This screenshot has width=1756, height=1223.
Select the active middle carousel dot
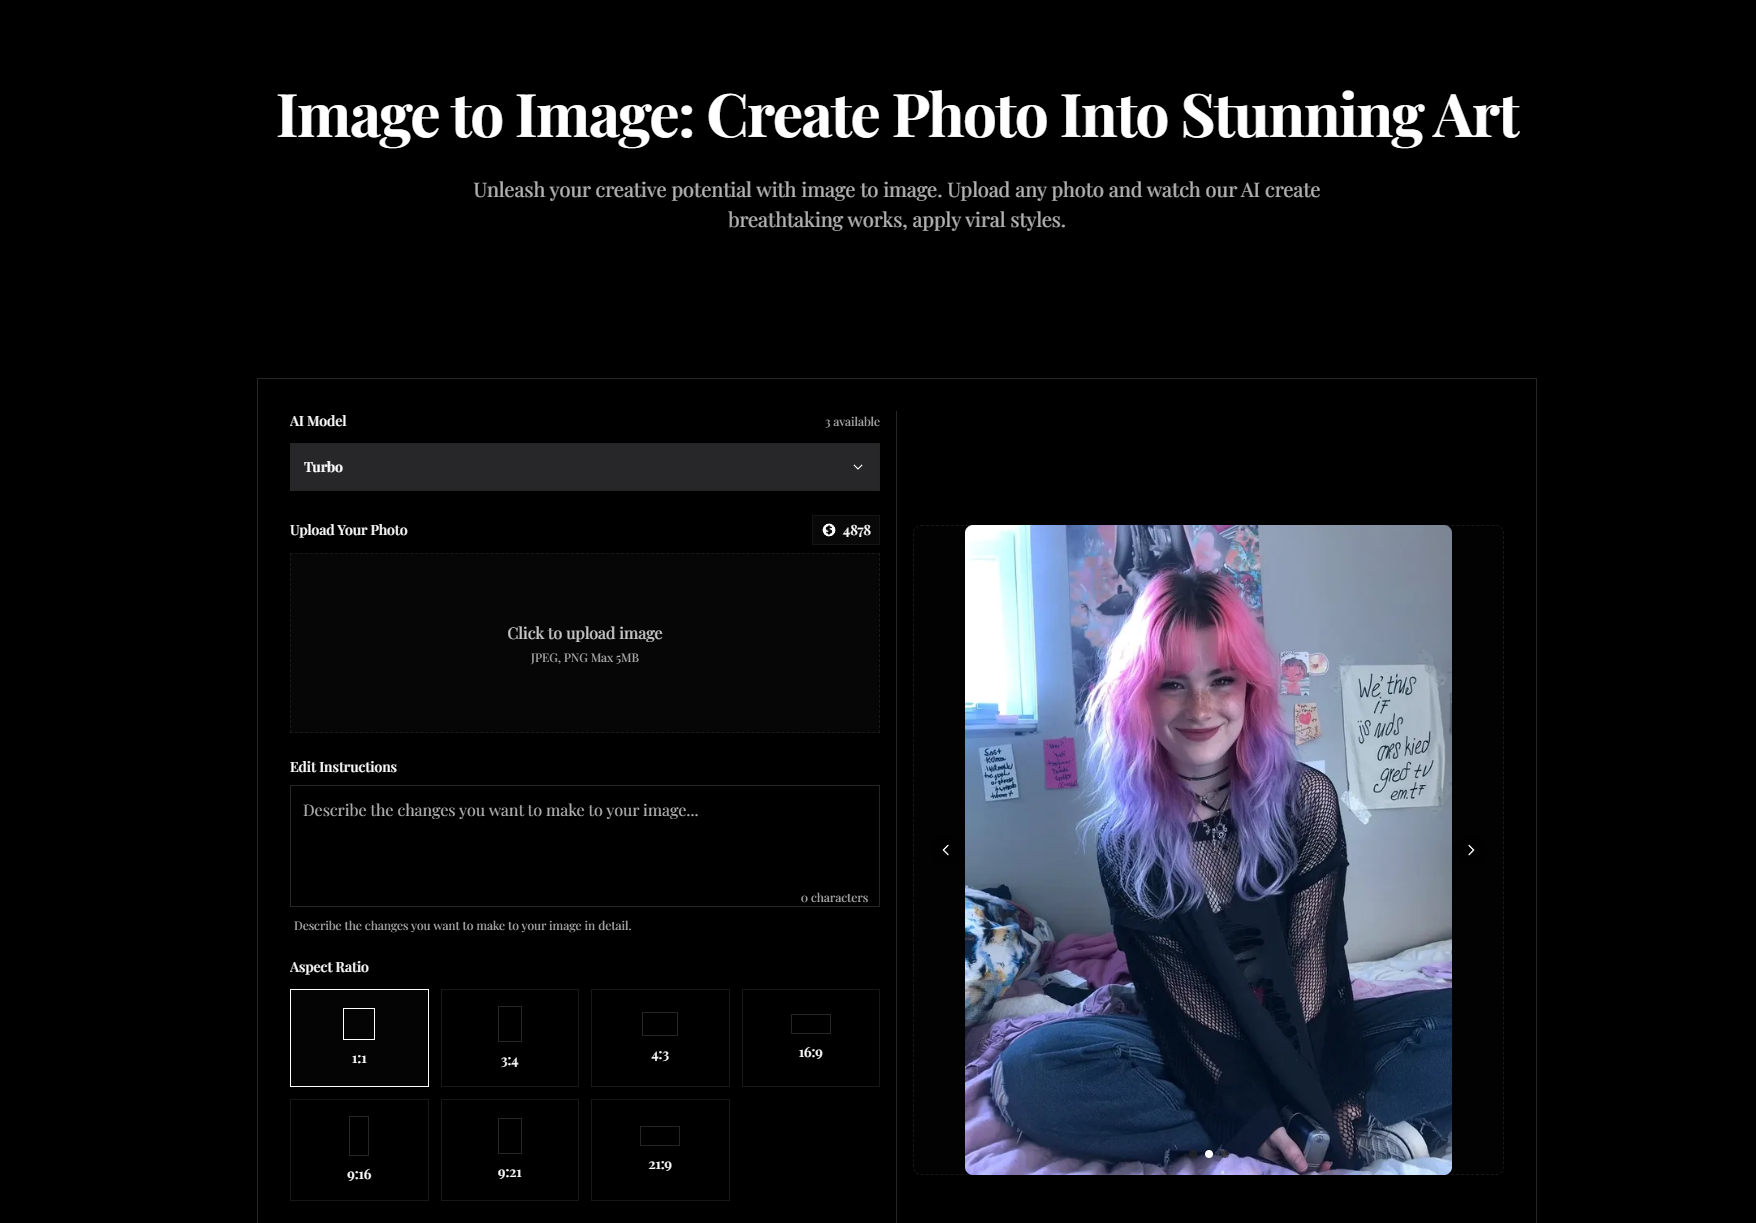[1209, 1154]
